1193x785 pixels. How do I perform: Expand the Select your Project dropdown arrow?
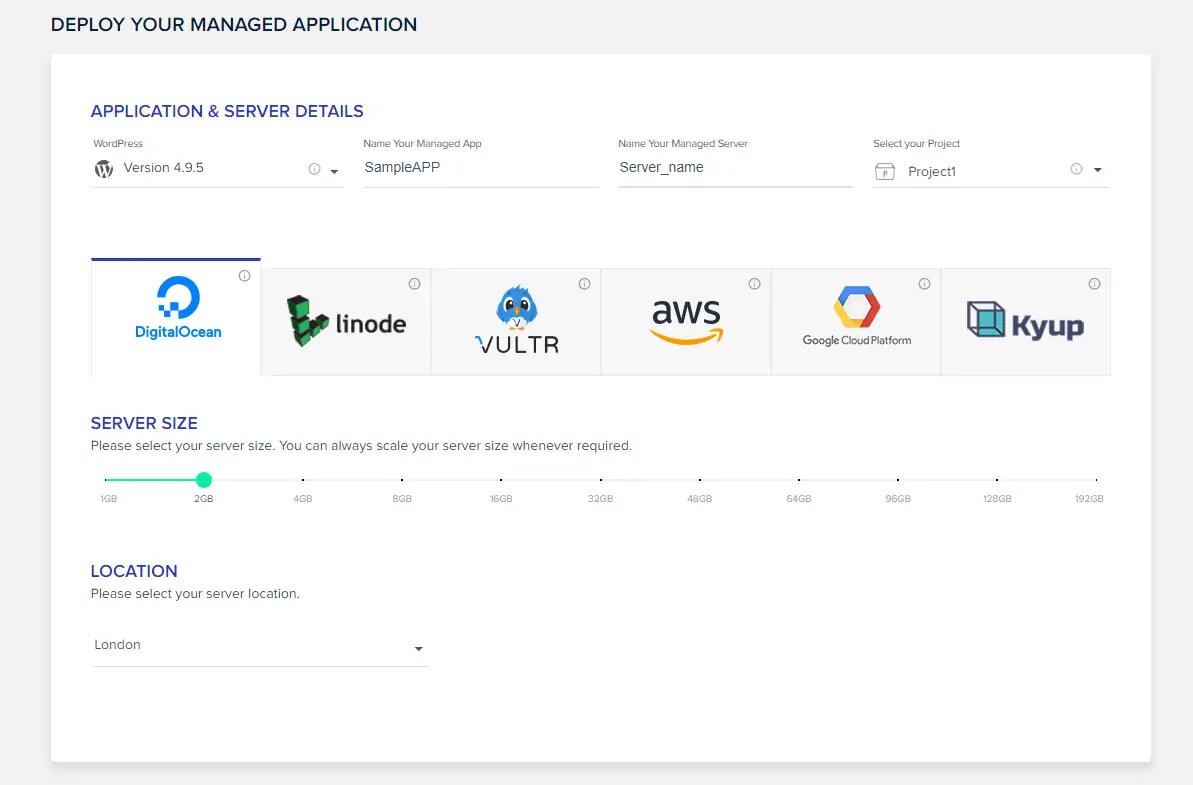click(x=1098, y=170)
